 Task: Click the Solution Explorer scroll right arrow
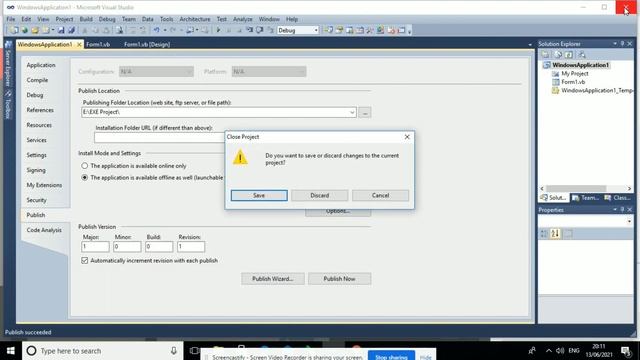pyautogui.click(x=629, y=188)
